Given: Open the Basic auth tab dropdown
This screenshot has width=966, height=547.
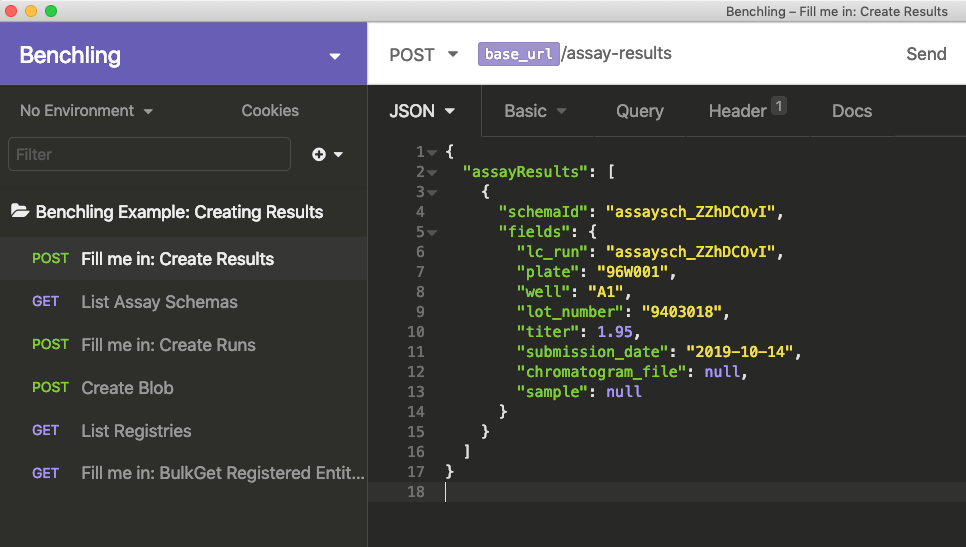Looking at the screenshot, I should coord(535,111).
